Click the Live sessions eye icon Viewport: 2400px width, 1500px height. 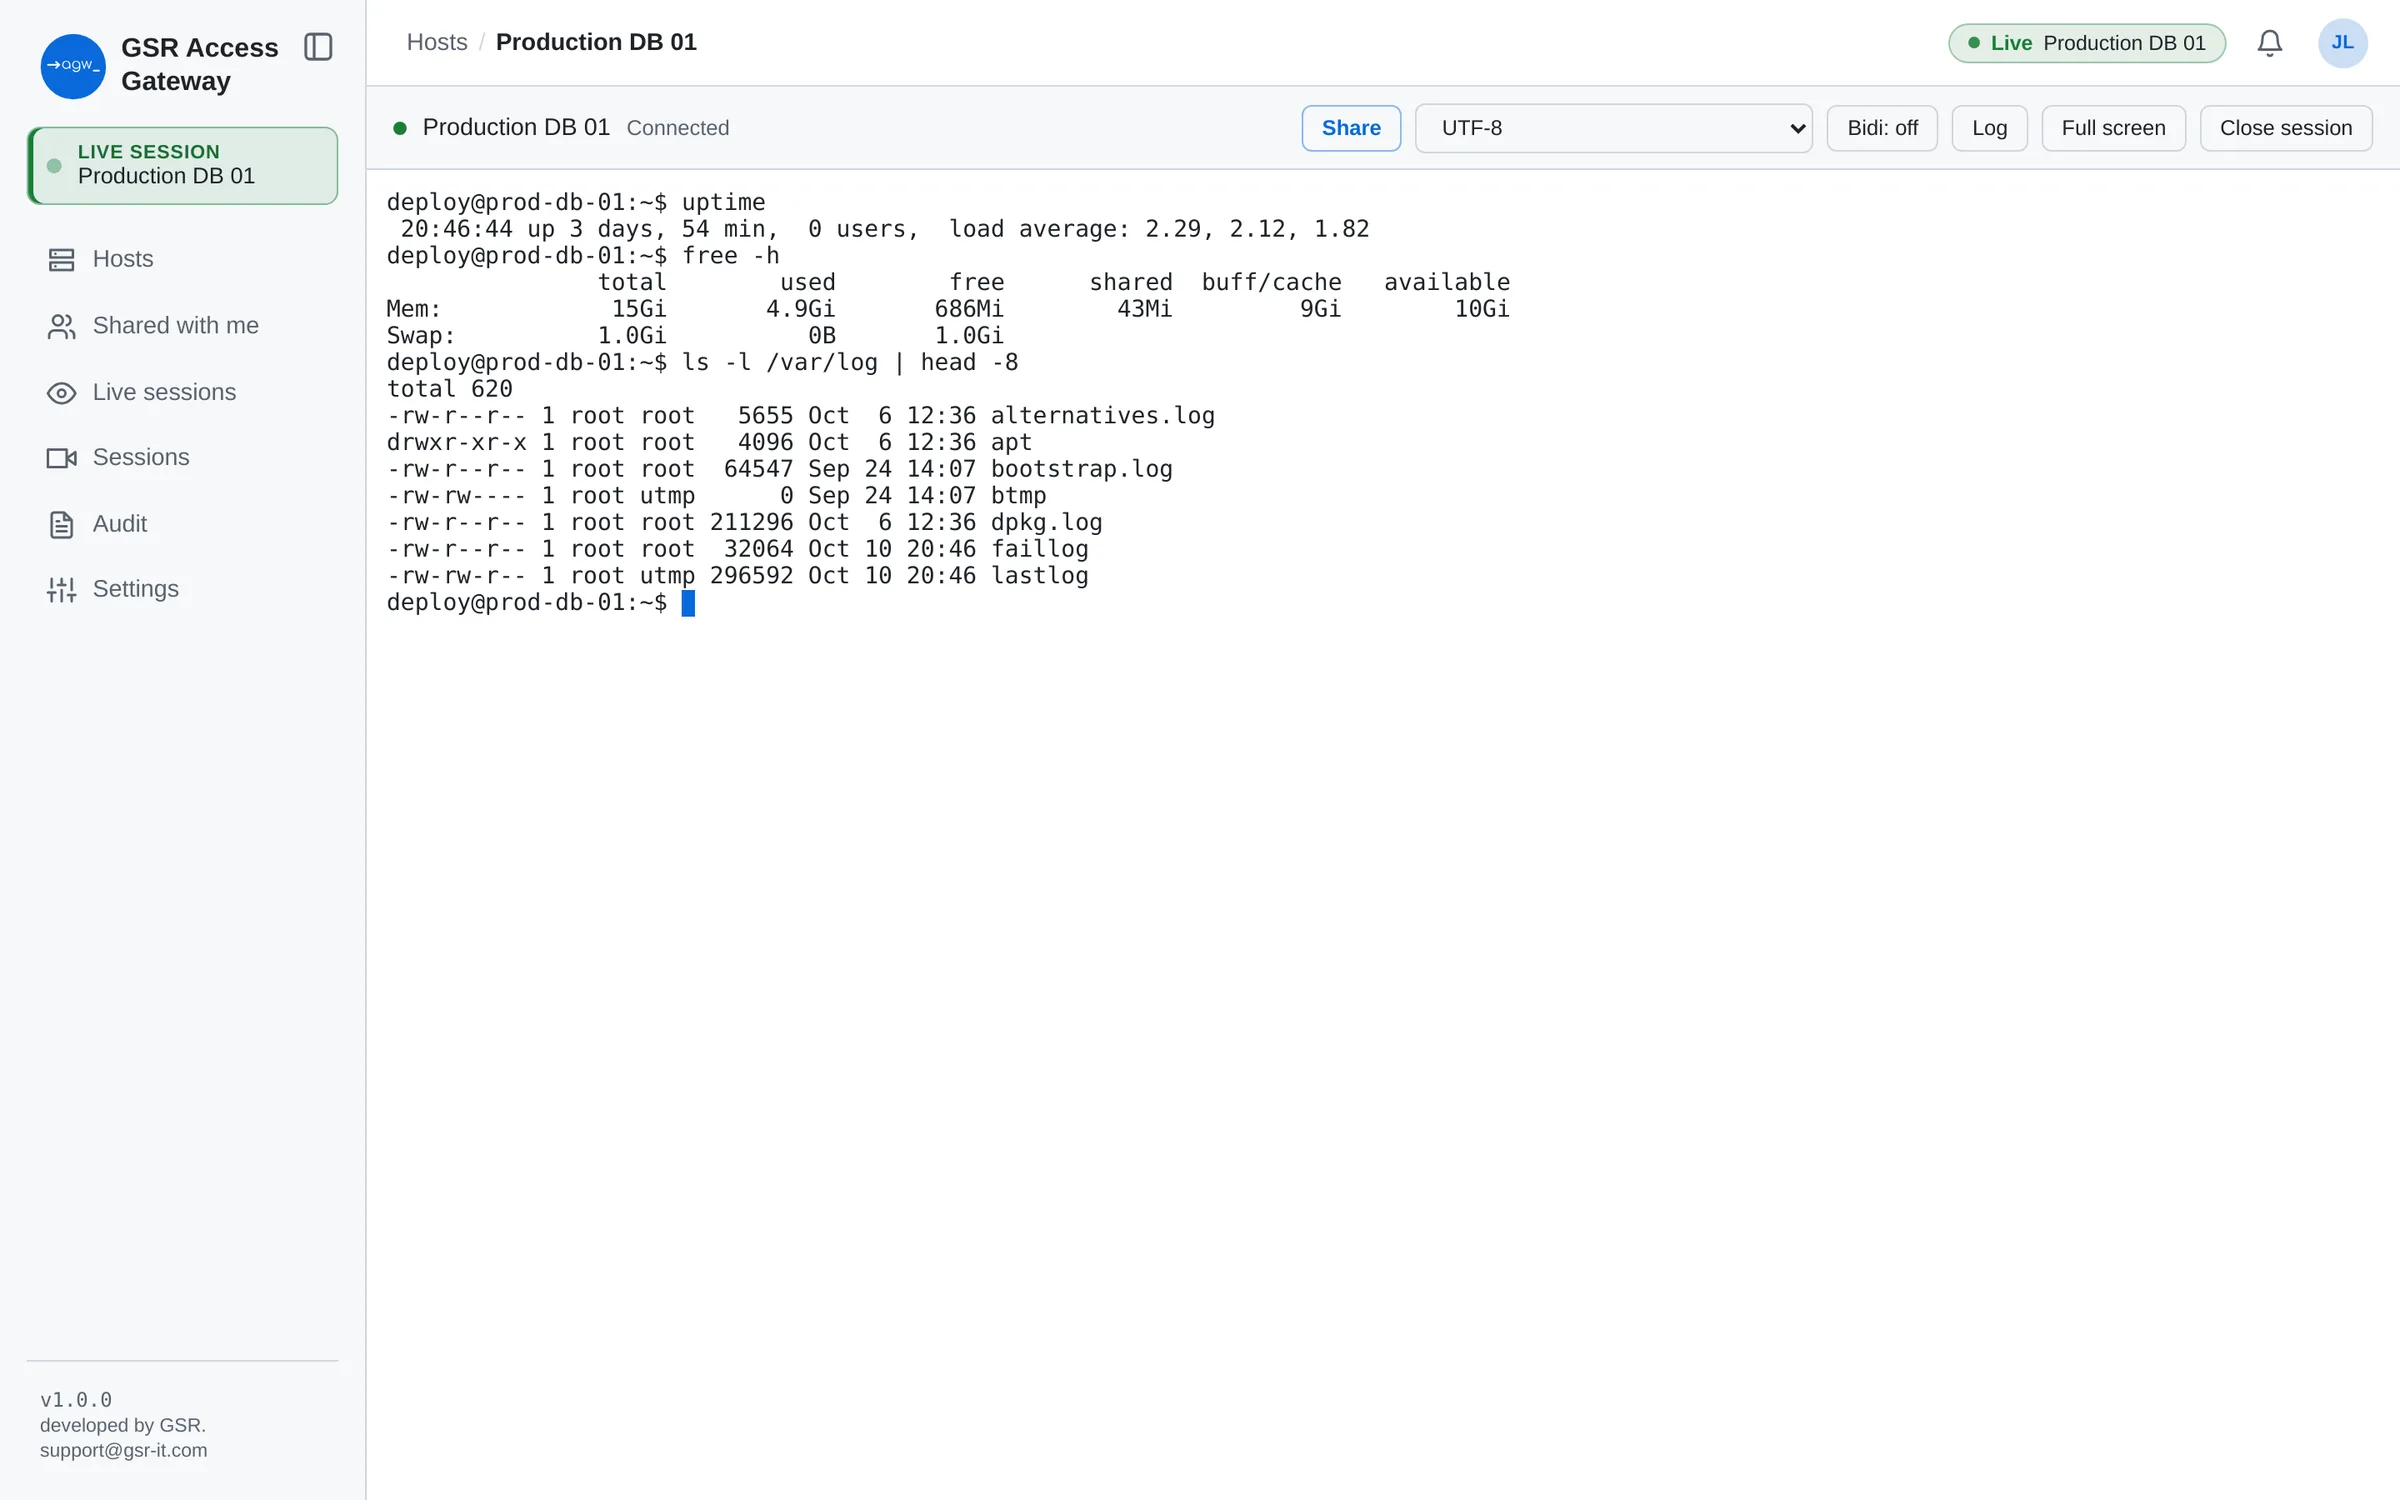pyautogui.click(x=61, y=393)
